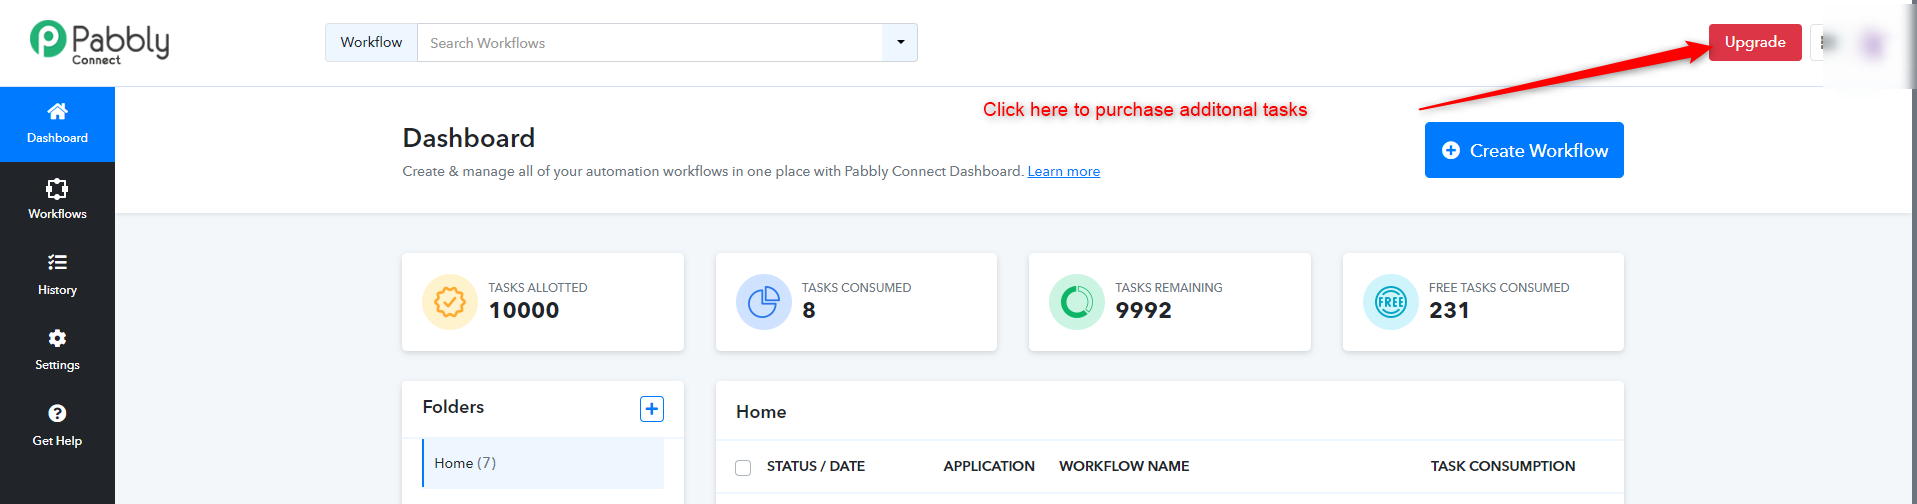Click the Create Workflow button

[1524, 150]
